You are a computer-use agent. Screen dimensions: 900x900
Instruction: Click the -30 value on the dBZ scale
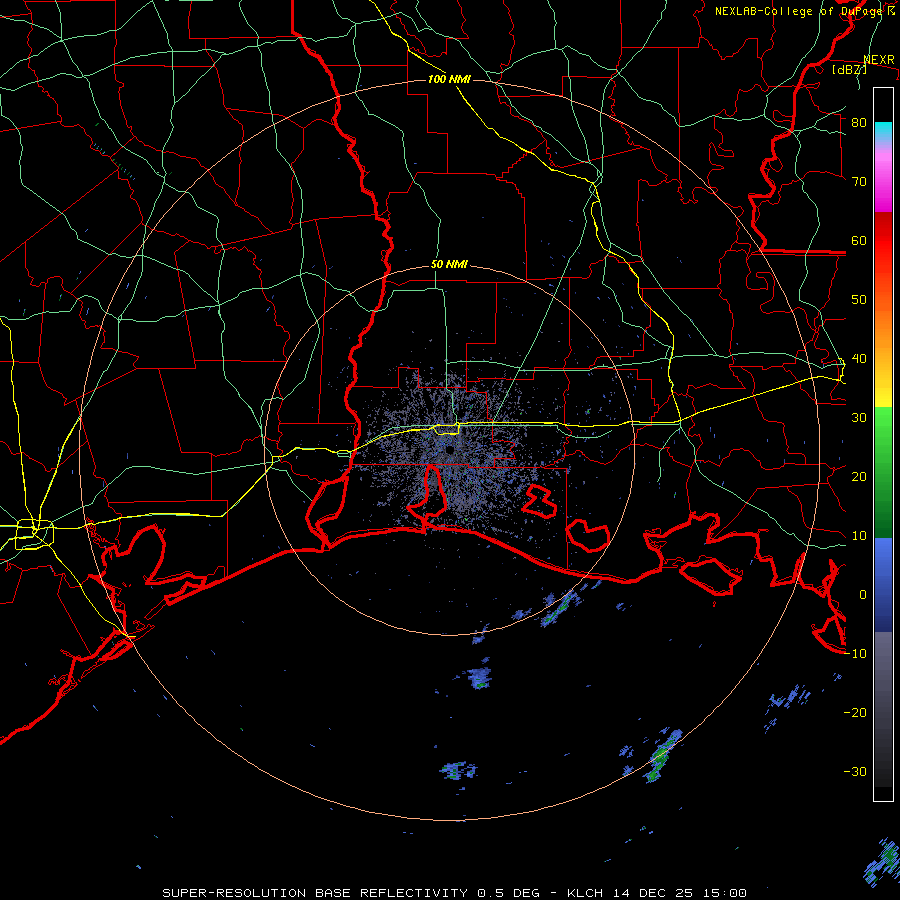point(855,772)
